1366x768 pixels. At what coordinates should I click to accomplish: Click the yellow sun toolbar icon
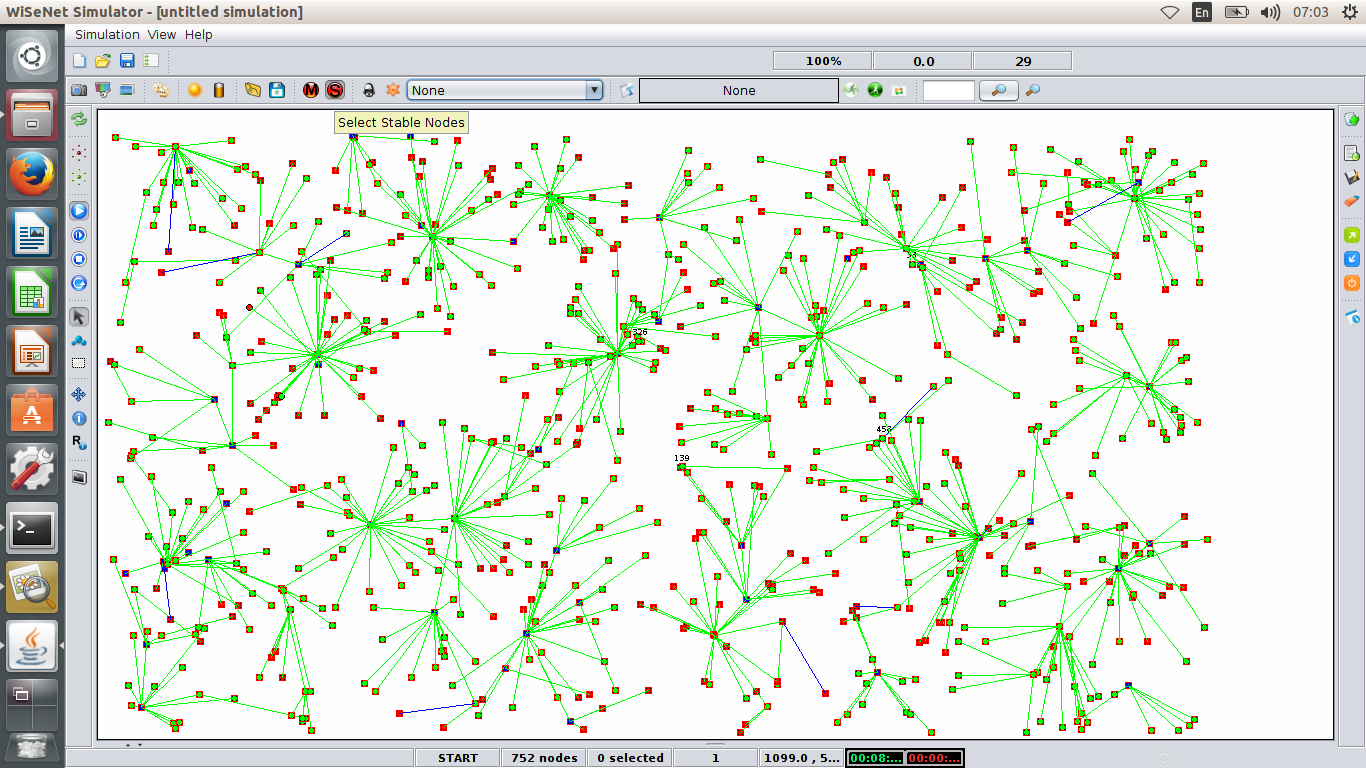pos(195,90)
